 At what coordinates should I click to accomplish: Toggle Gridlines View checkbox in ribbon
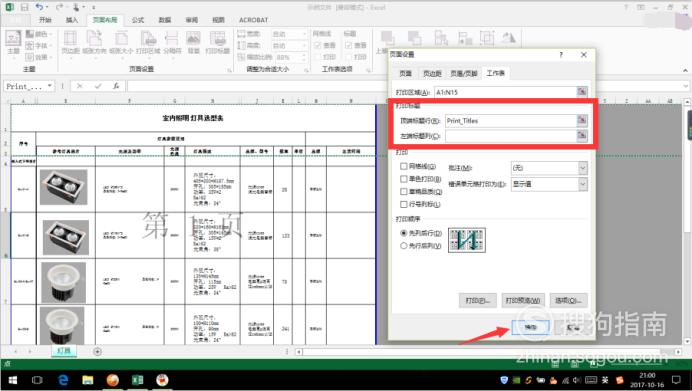tap(318, 45)
